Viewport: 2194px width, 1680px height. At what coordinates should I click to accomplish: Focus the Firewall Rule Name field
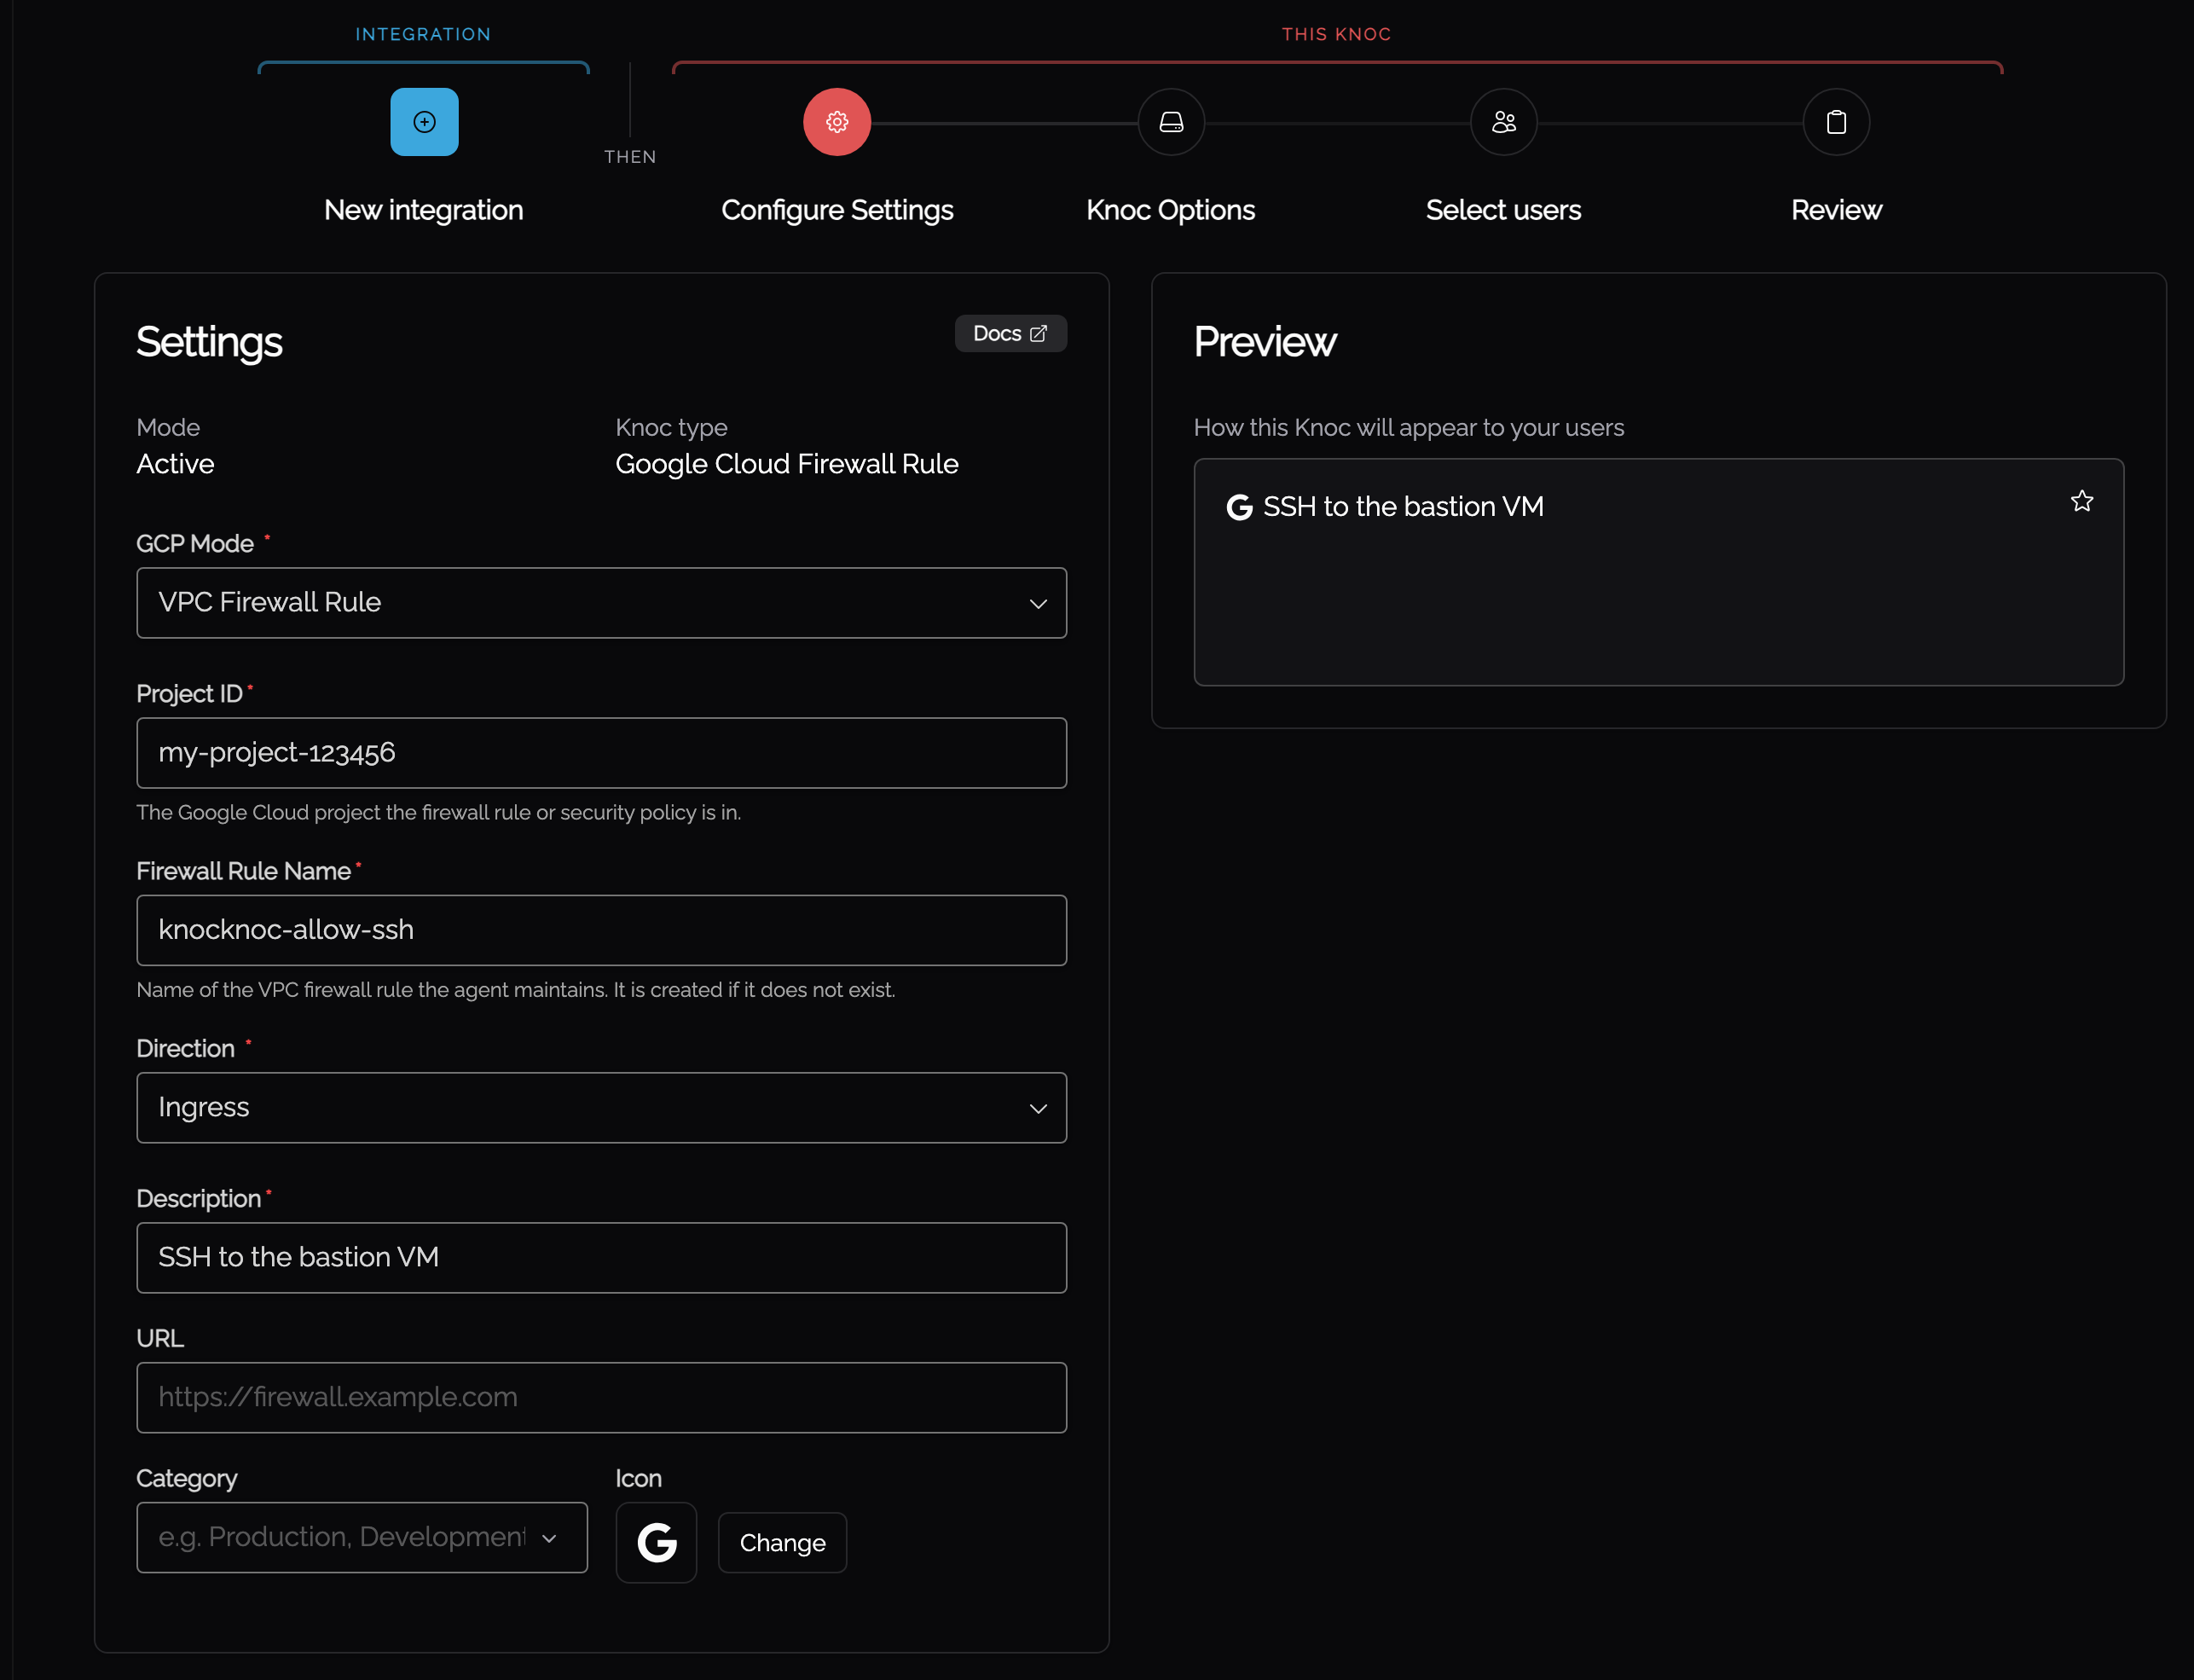tap(602, 930)
